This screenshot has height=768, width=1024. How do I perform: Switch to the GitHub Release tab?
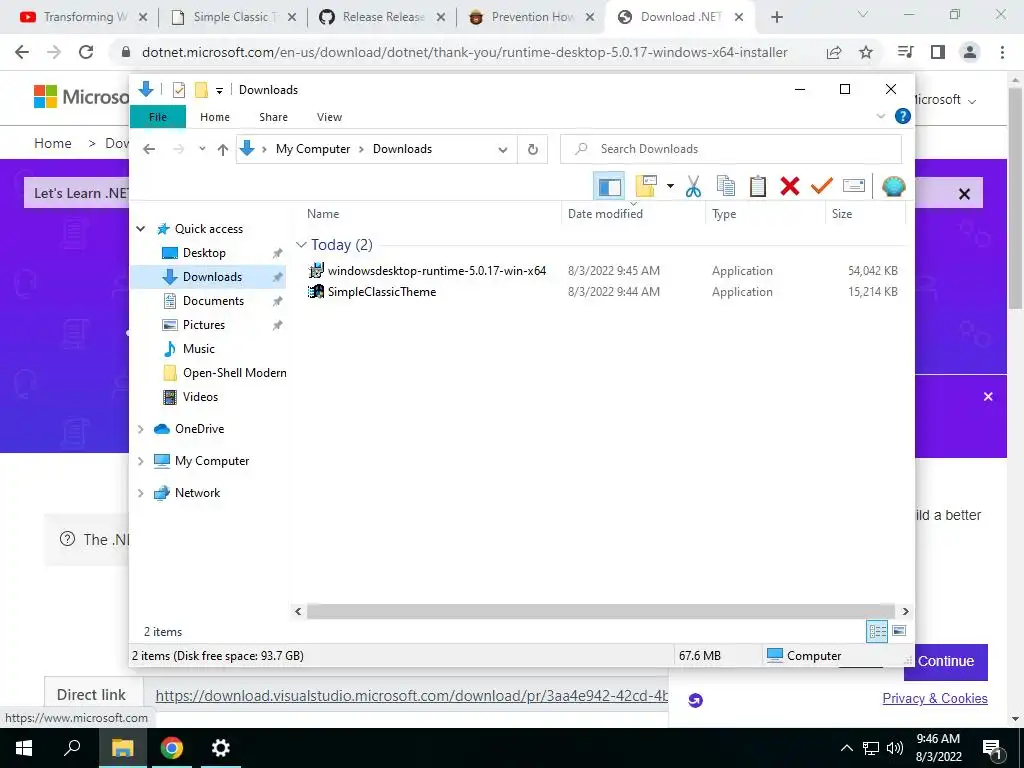tap(382, 17)
